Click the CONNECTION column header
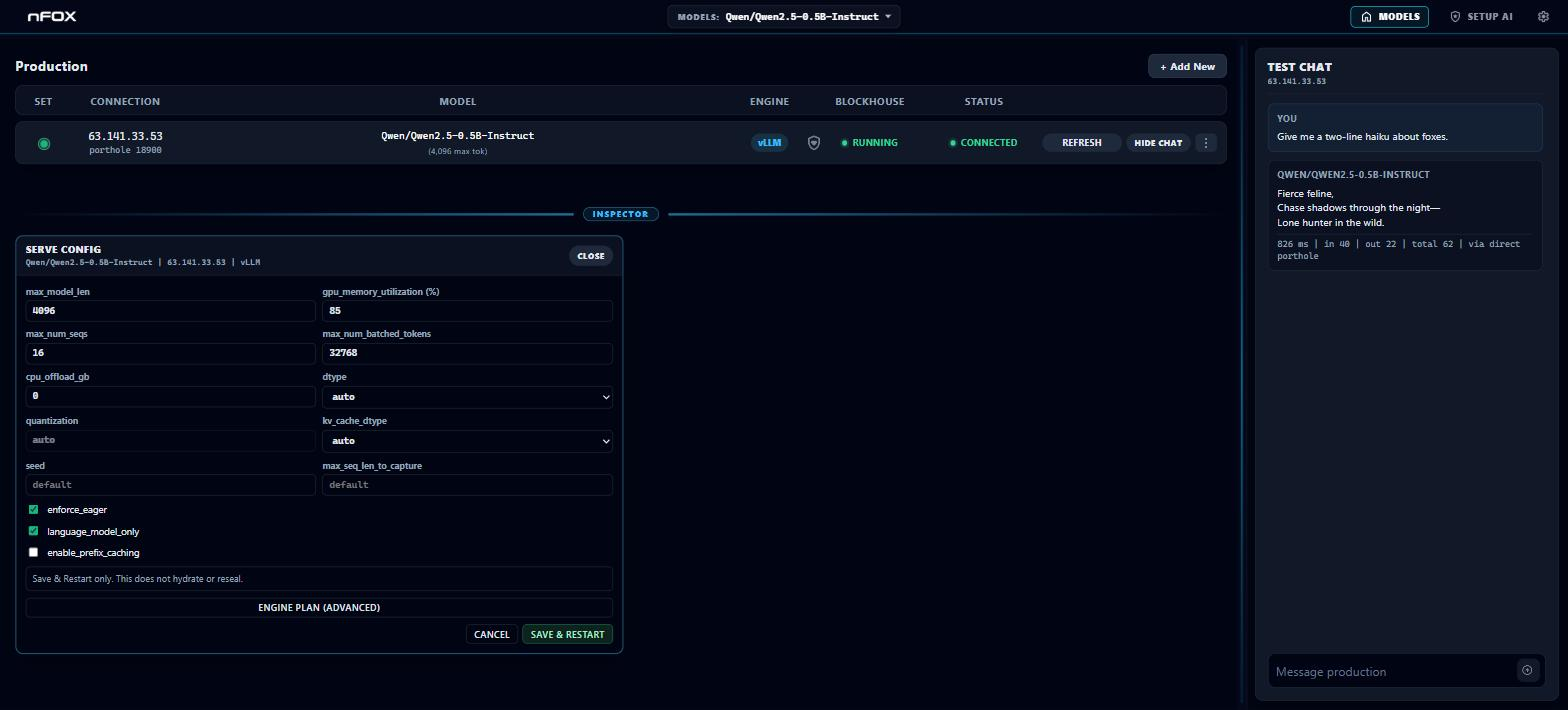 click(125, 101)
